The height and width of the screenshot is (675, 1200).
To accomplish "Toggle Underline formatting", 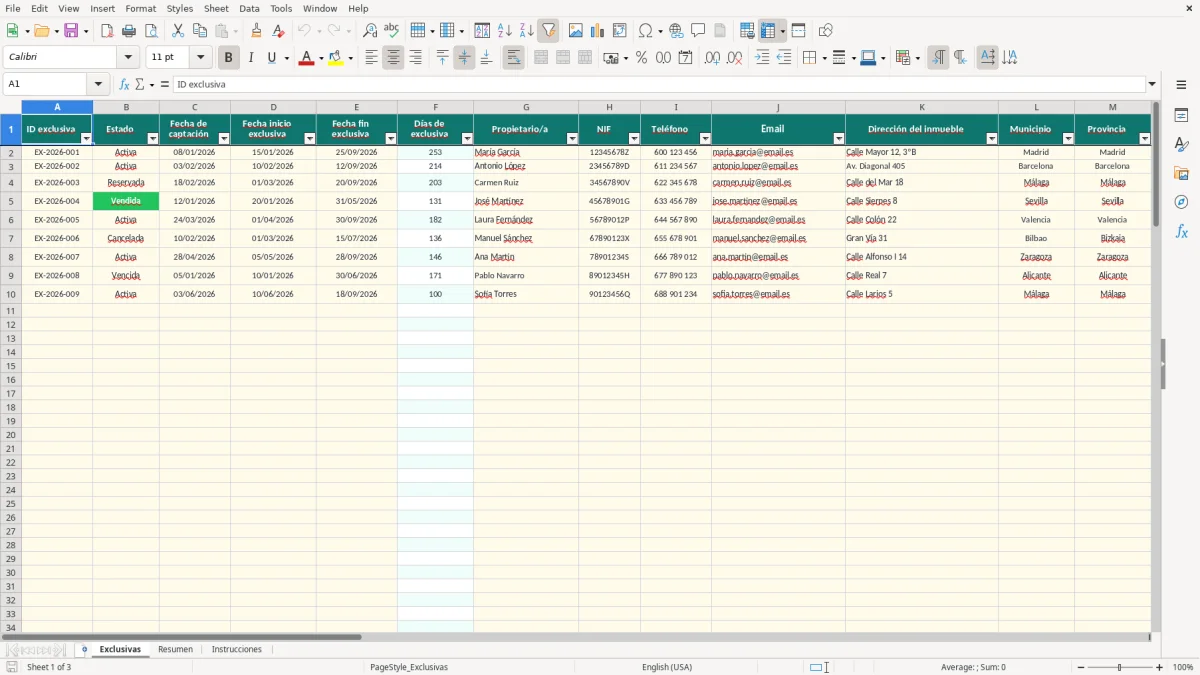I will [271, 58].
